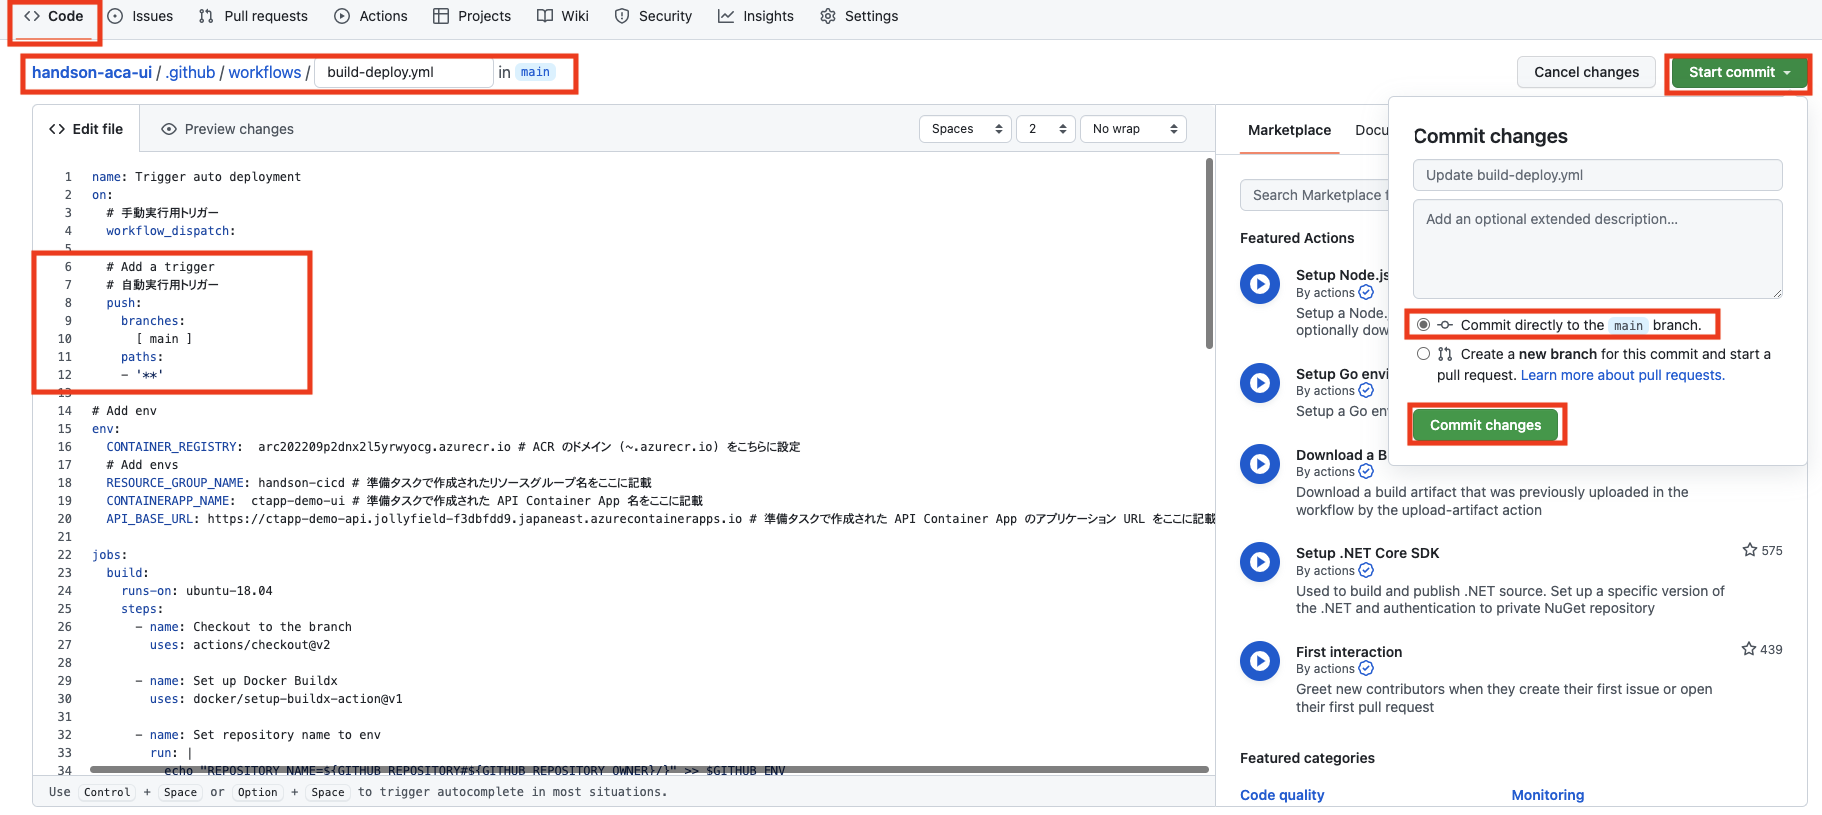Click the Cancel changes button
This screenshot has height=815, width=1822.
click(1586, 72)
